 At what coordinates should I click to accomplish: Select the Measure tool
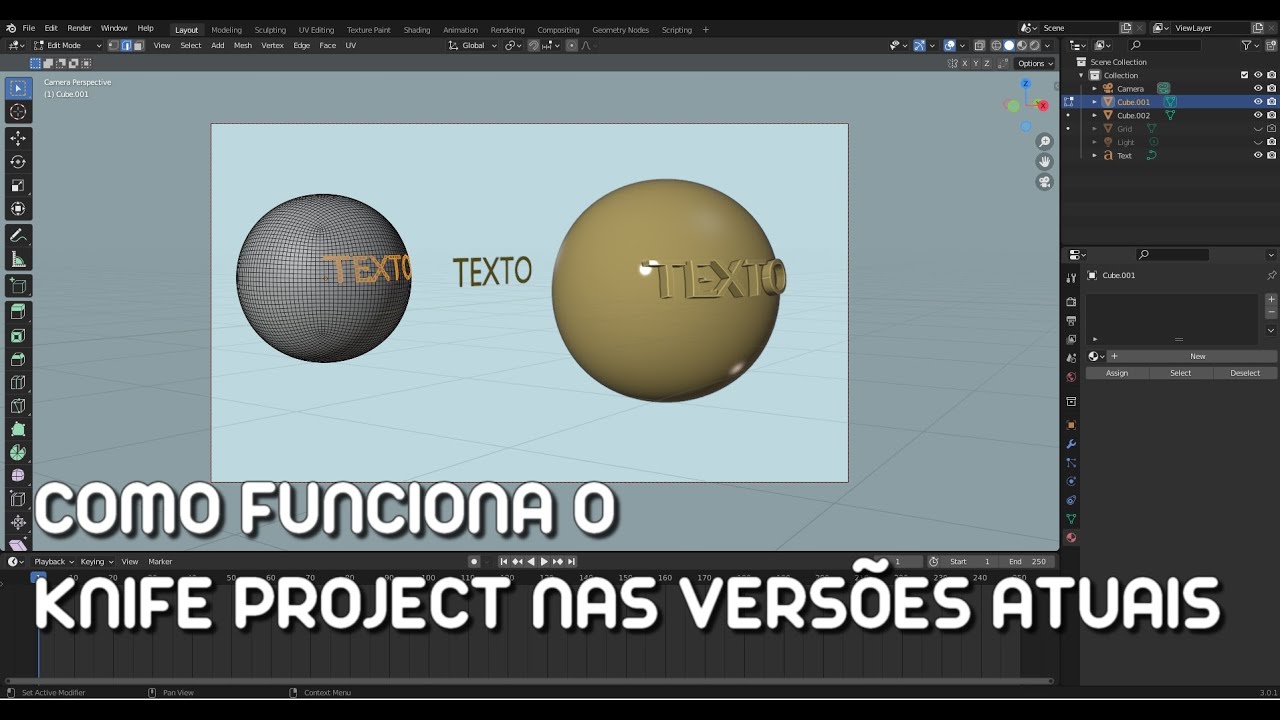coord(18,260)
